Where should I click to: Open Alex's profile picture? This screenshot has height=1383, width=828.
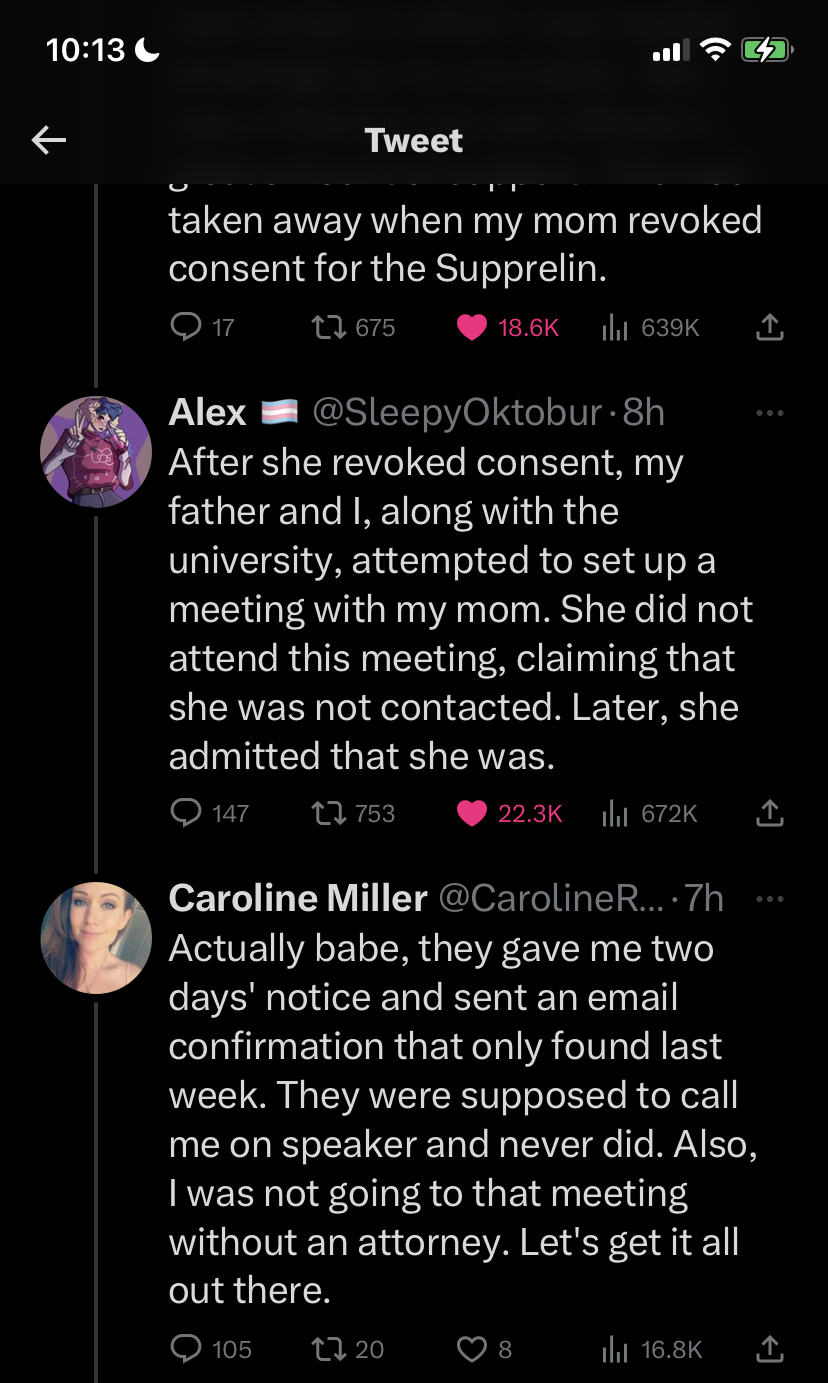click(96, 452)
